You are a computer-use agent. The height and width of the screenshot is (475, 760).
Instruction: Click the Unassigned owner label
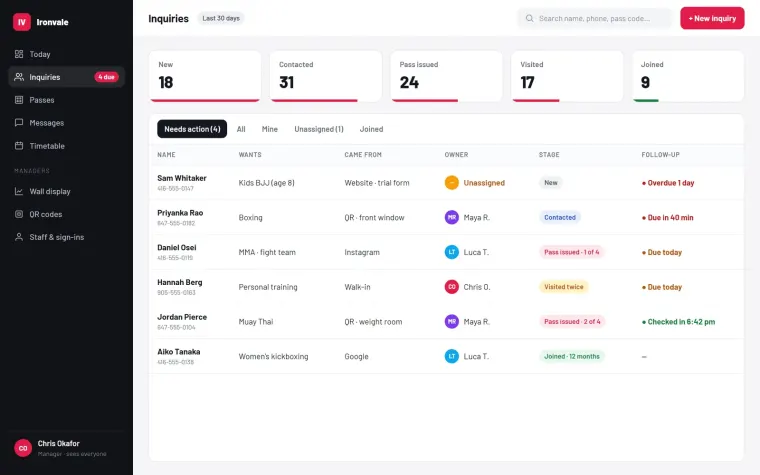point(484,183)
